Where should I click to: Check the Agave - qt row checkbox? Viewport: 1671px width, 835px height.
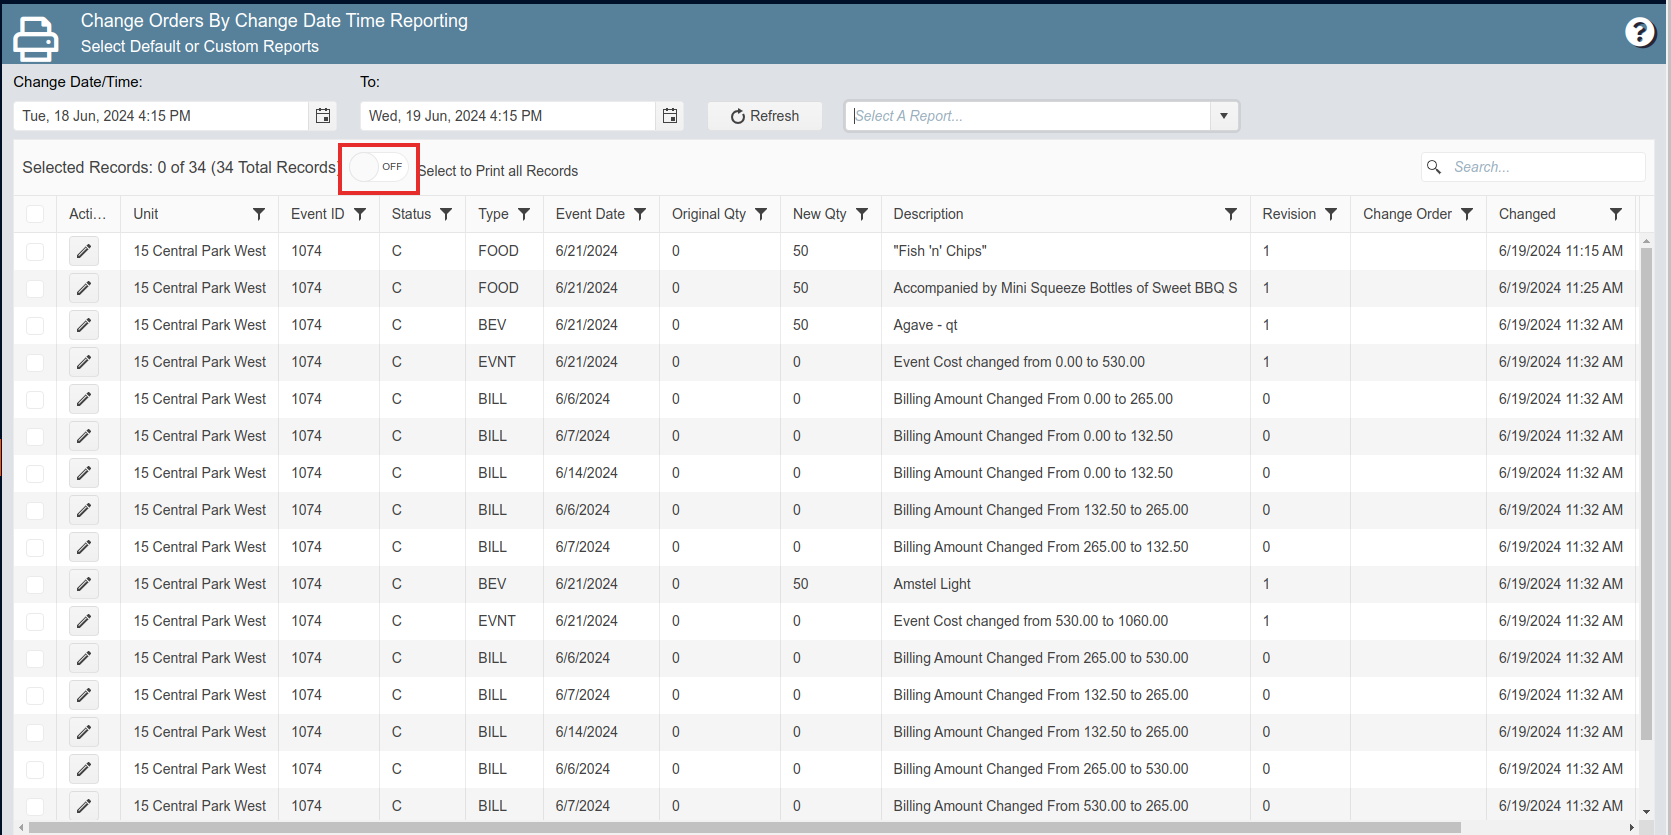pyautogui.click(x=35, y=325)
